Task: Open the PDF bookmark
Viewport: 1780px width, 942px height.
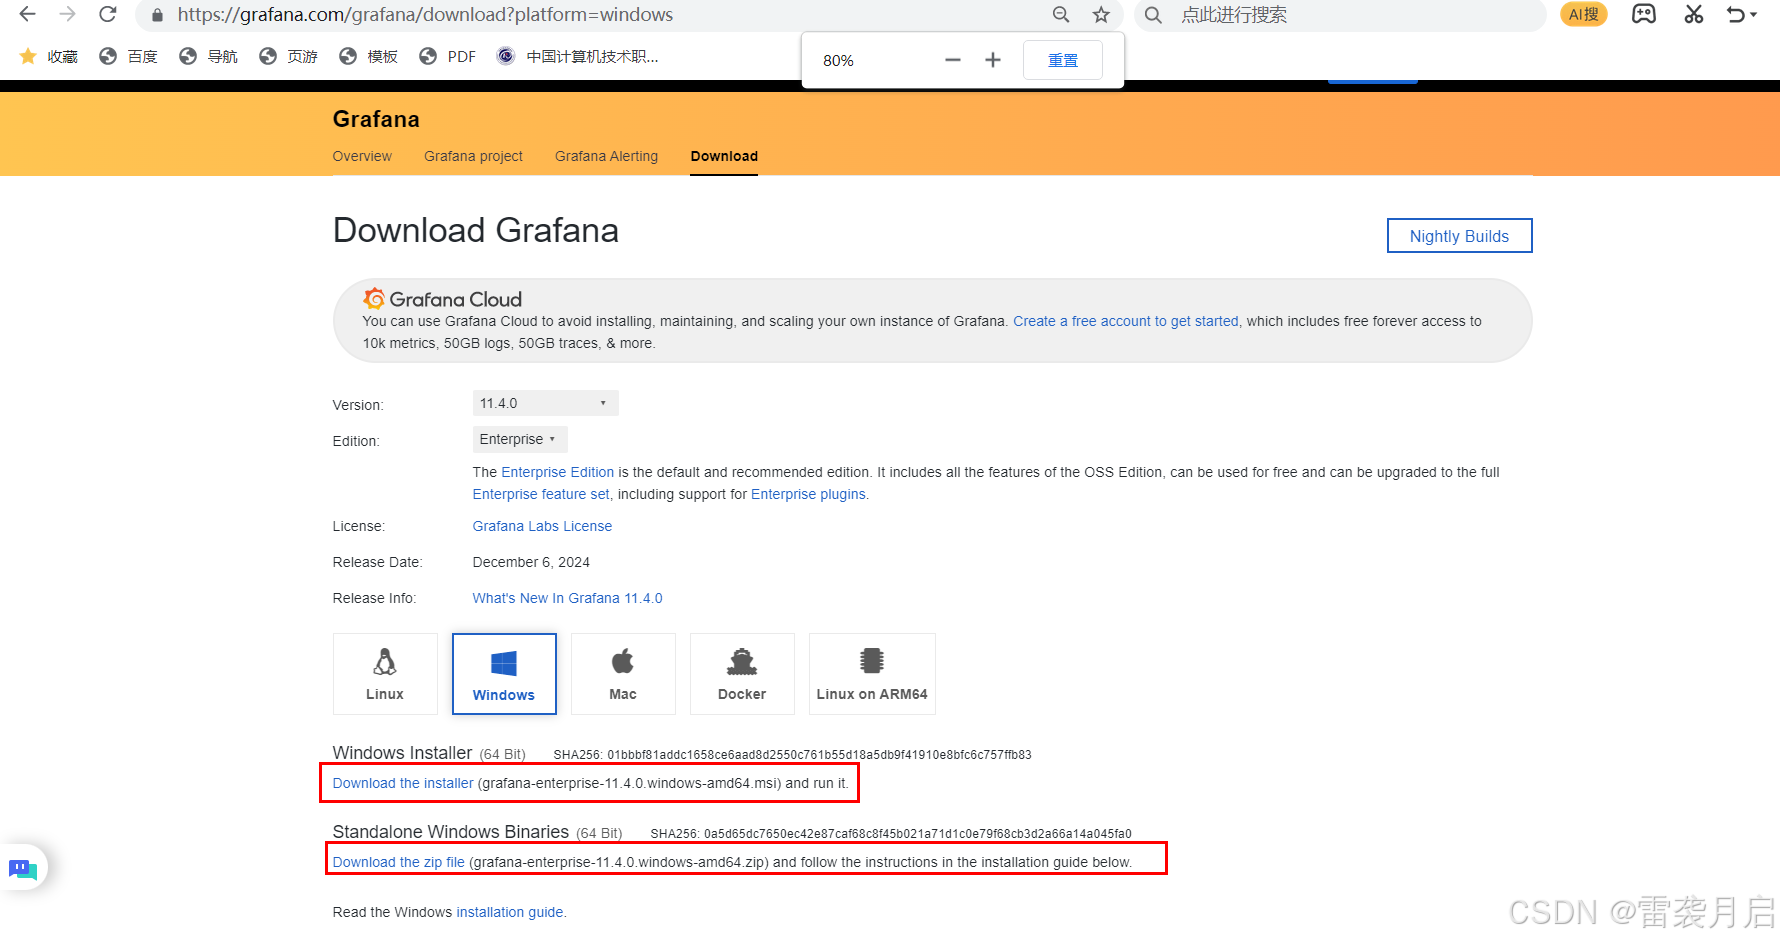Action: pyautogui.click(x=447, y=56)
